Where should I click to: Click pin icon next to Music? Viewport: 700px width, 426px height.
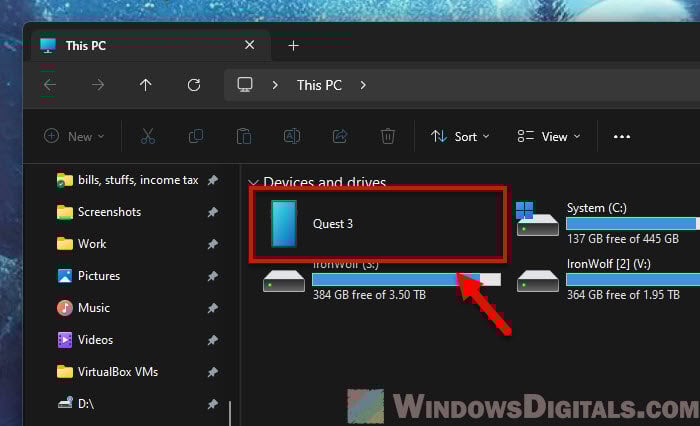click(x=212, y=308)
